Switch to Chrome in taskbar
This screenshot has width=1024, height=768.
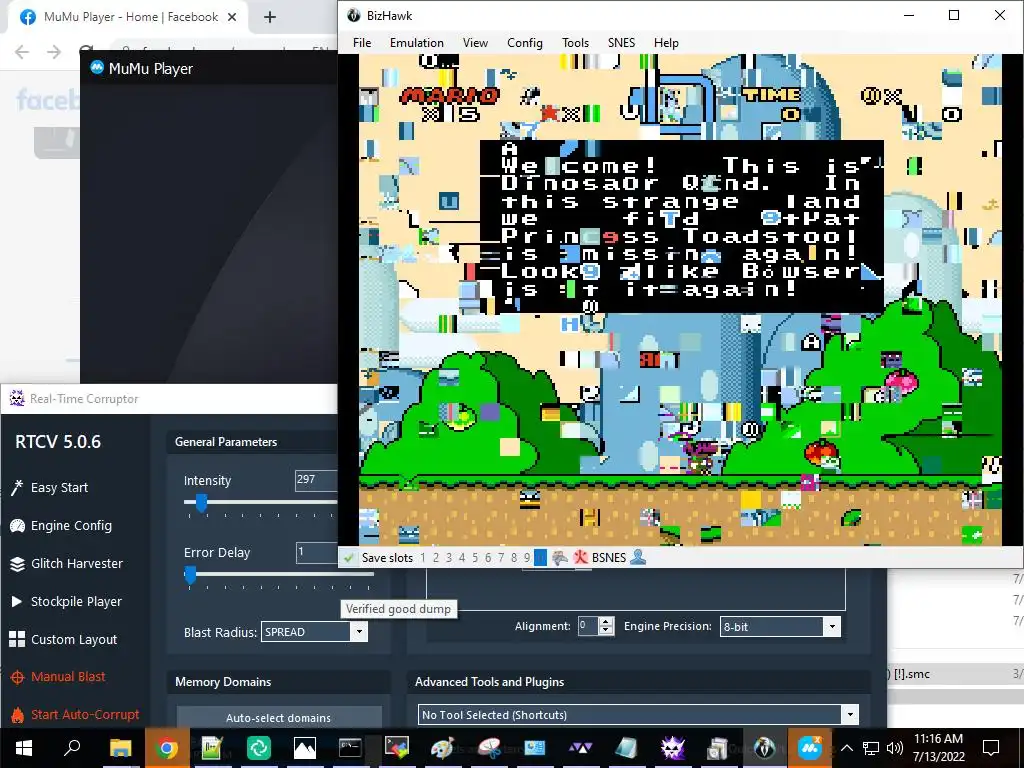(x=167, y=747)
